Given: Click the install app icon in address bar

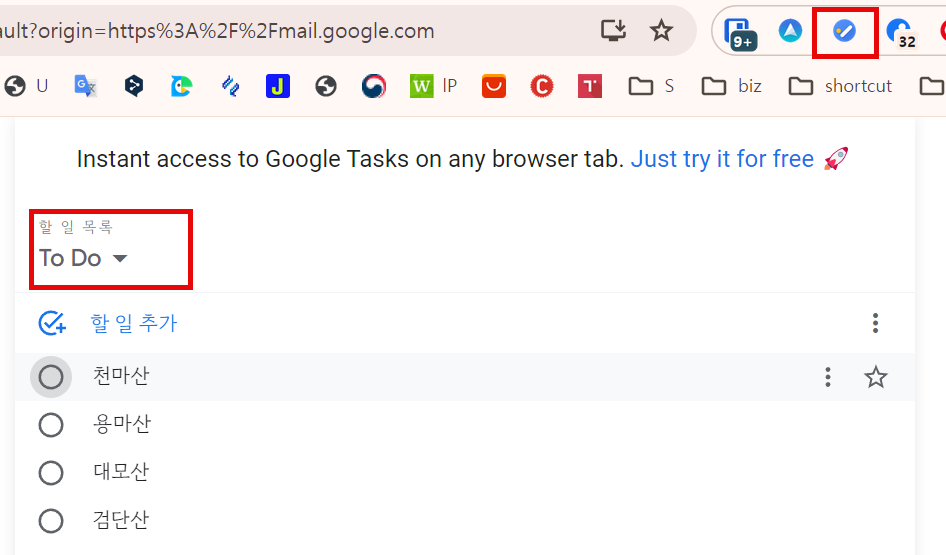Looking at the screenshot, I should (613, 30).
